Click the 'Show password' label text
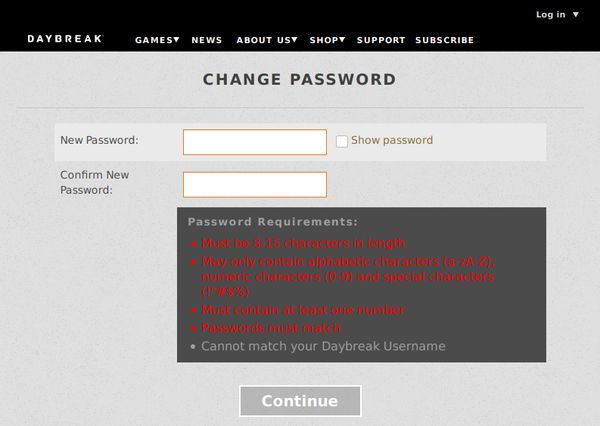The height and width of the screenshot is (426, 600). [392, 141]
